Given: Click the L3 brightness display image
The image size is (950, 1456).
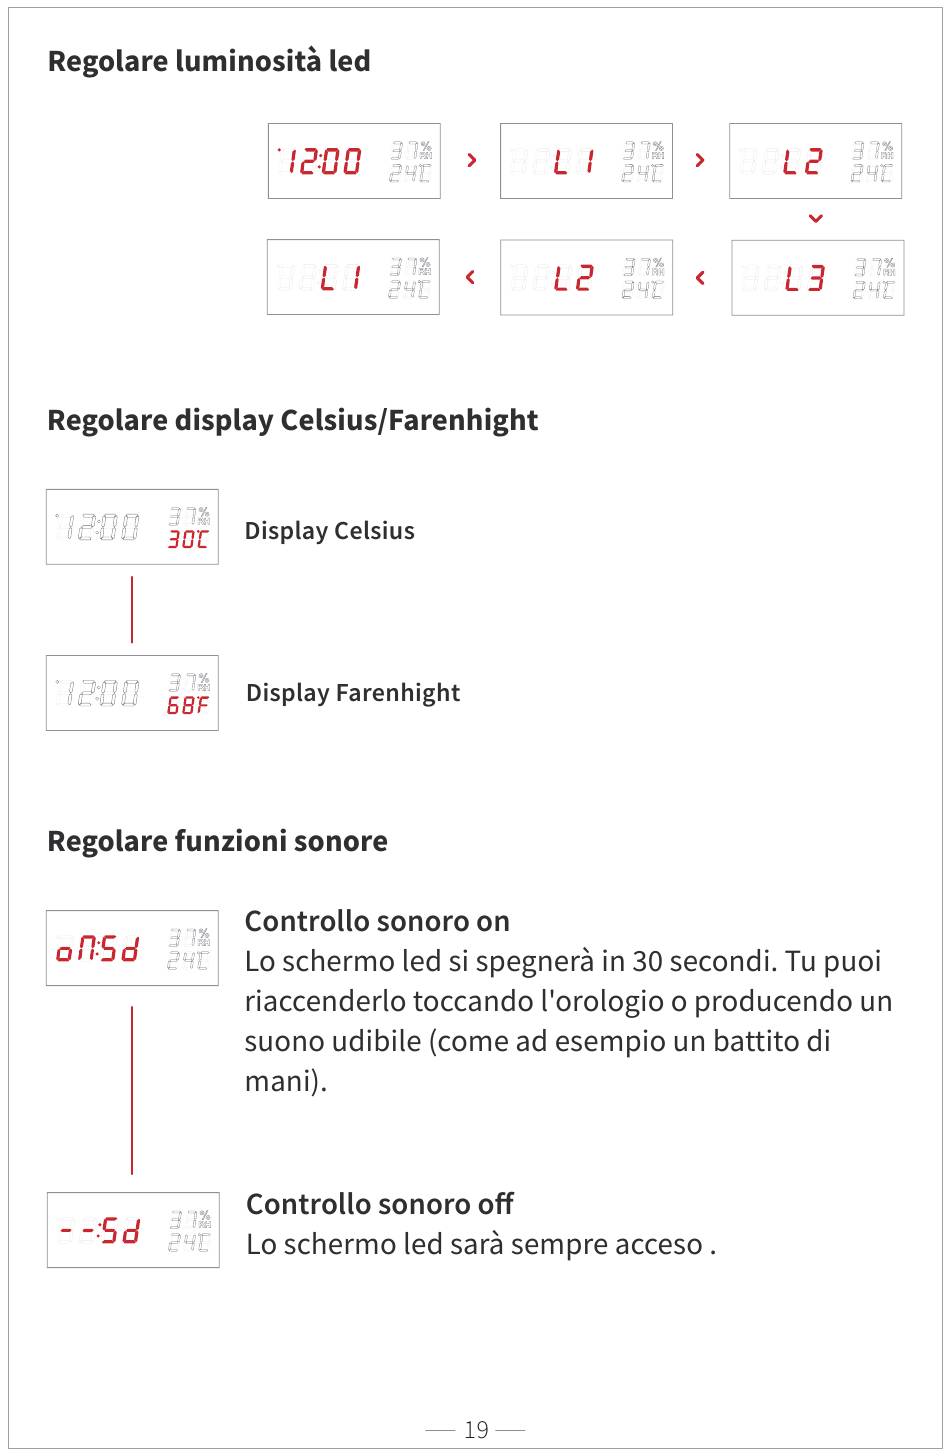Looking at the screenshot, I should point(818,278).
